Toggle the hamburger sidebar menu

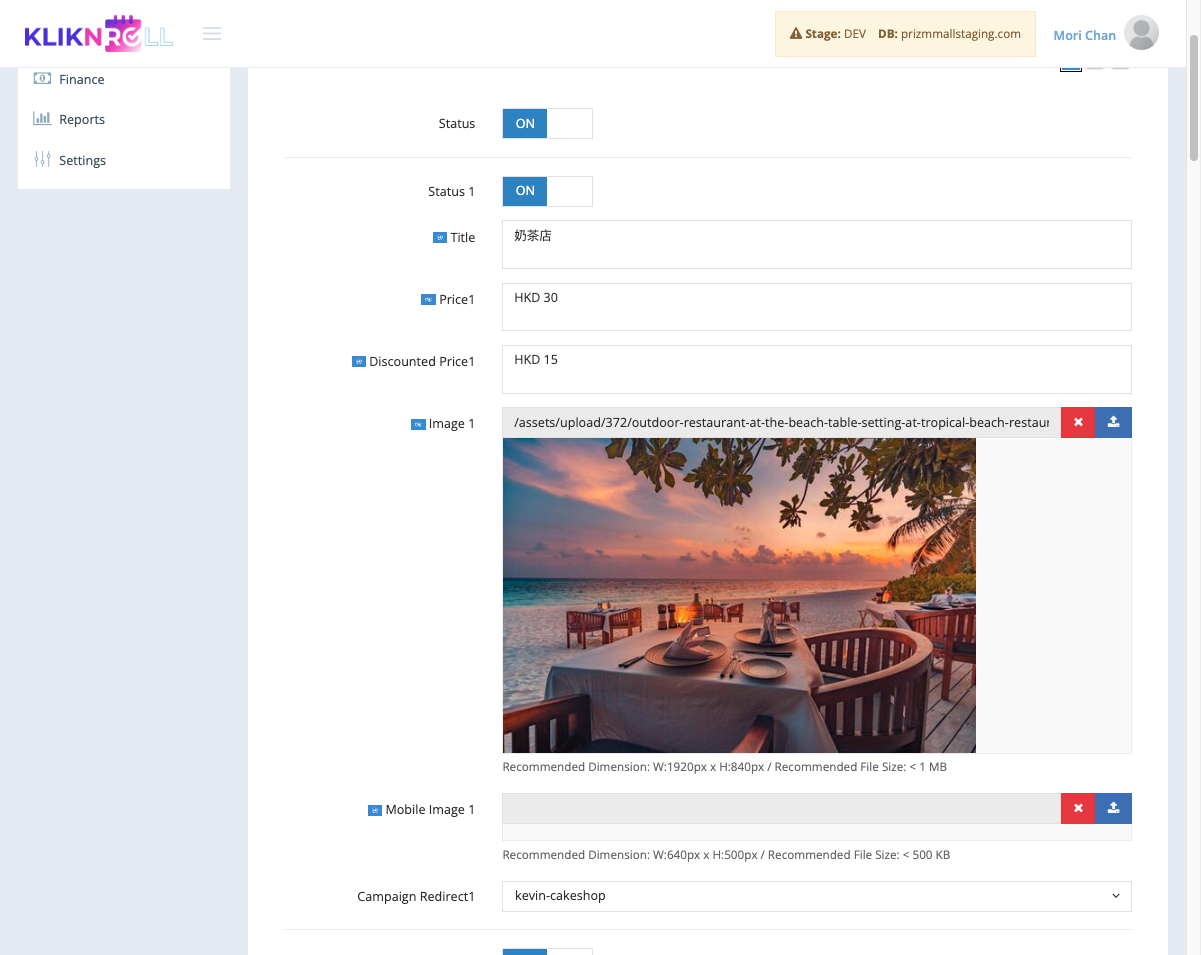[212, 34]
